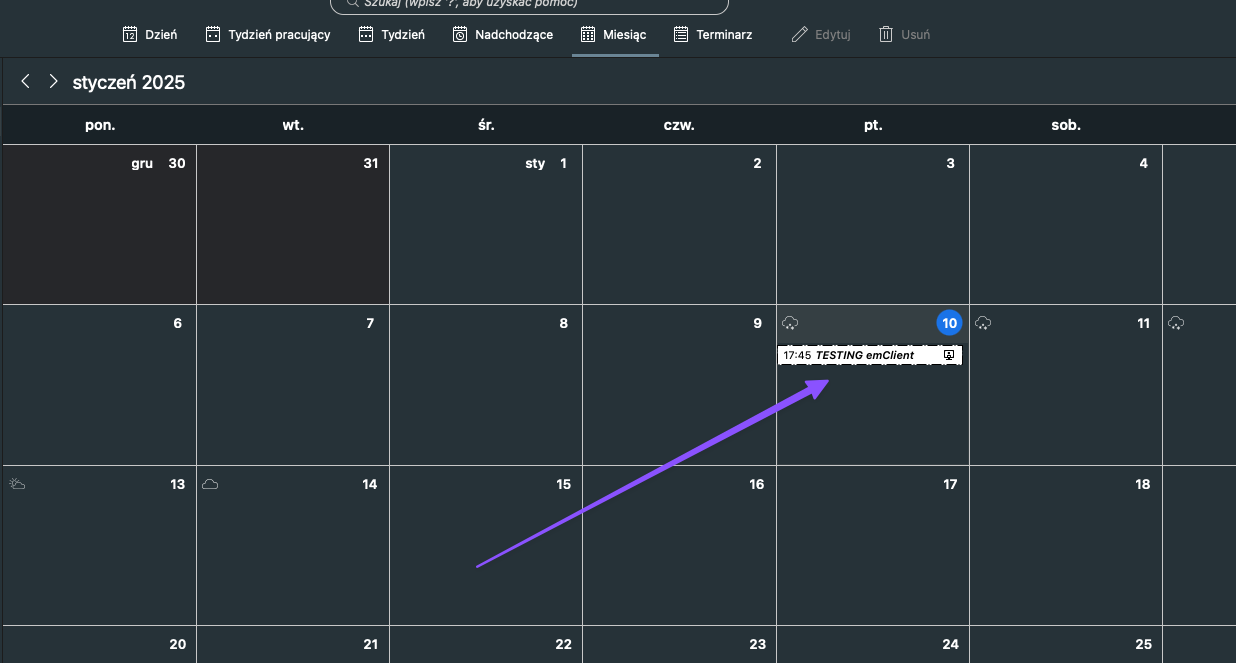Screen dimensions: 1236x663
Task: Click the screen icon on TESTING emClient event
Action: tap(949, 355)
